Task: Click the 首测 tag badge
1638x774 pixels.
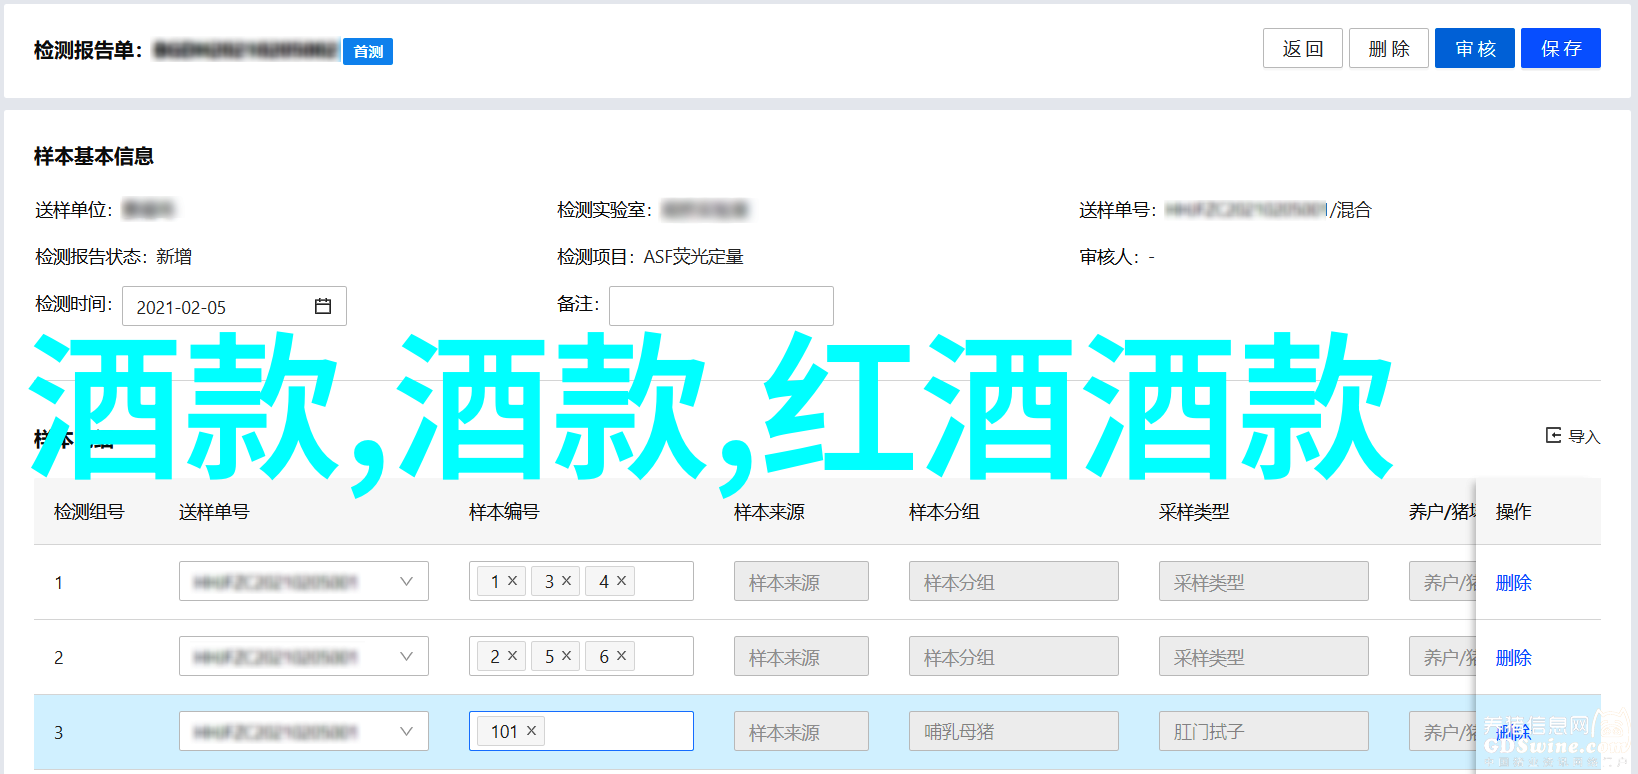Action: click(368, 51)
